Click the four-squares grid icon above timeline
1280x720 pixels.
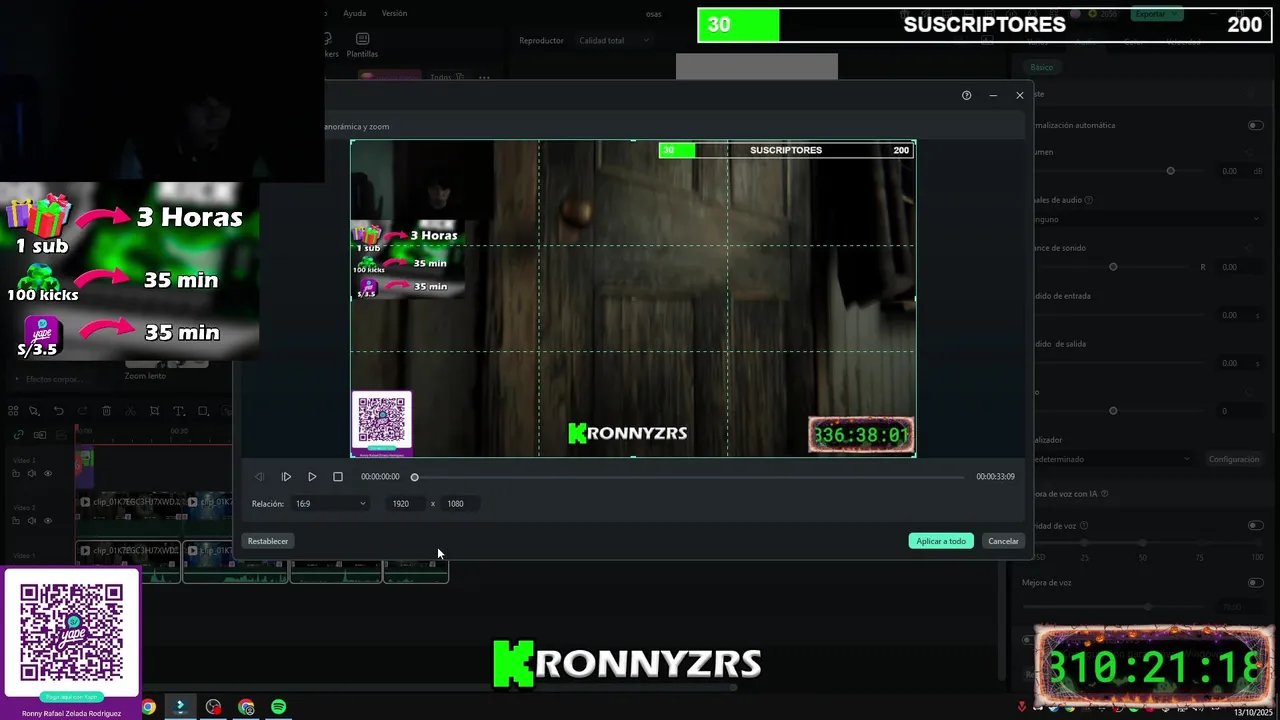(x=15, y=411)
